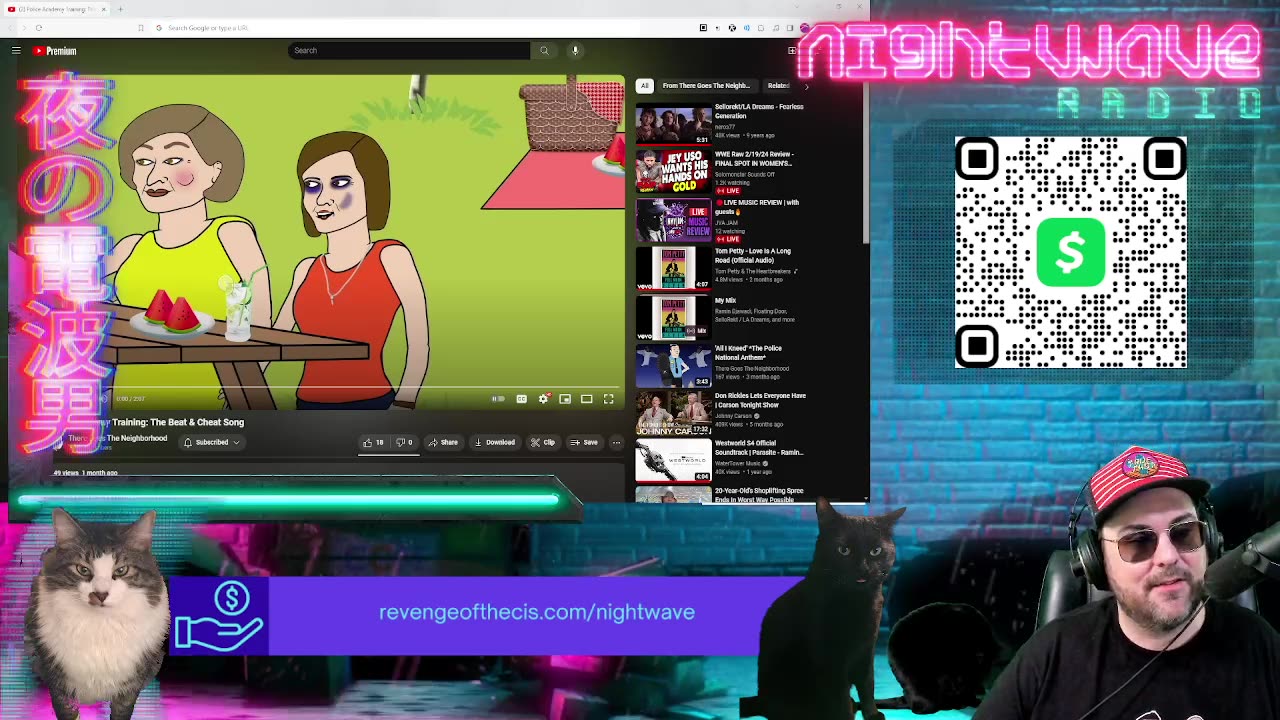Open Tom Petty - Love Is A Long Road
This screenshot has height=720, width=1280.
pyautogui.click(x=721, y=268)
